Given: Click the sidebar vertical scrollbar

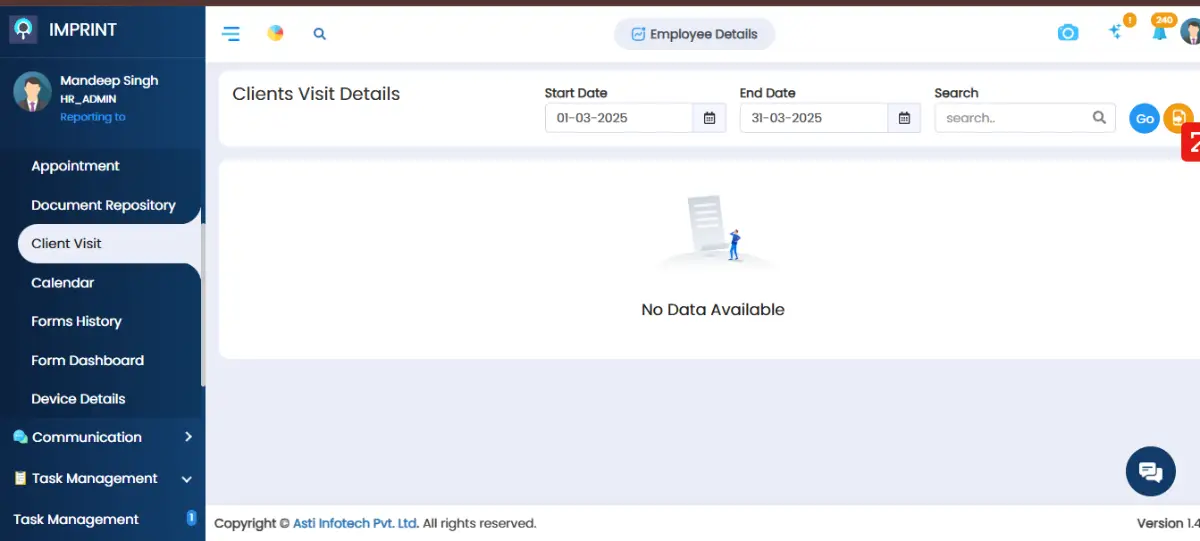Looking at the screenshot, I should pos(203,300).
